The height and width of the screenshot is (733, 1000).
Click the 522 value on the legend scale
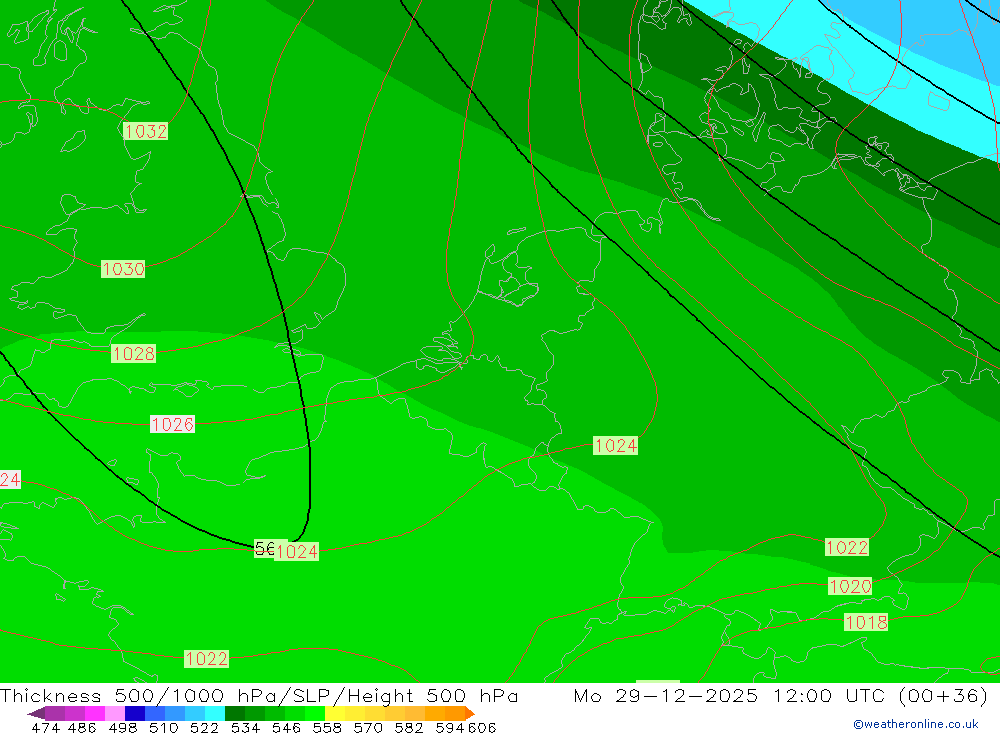coord(205,728)
